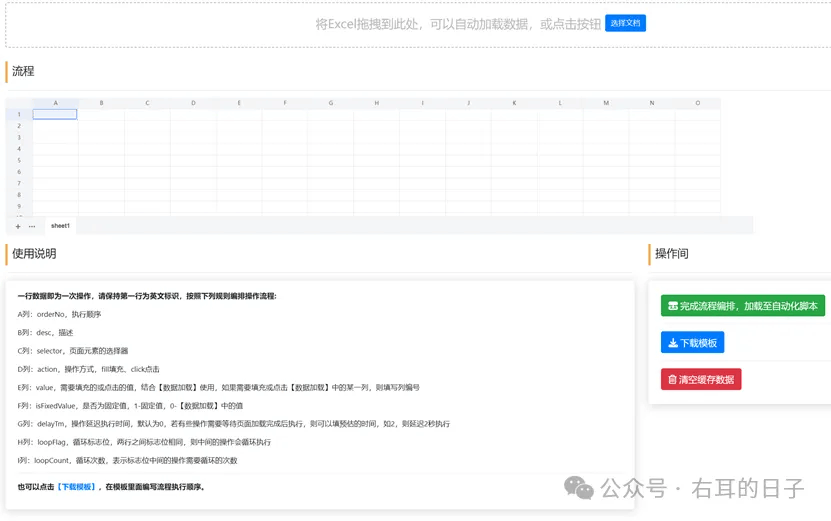
Task: Select cell C3 in the grid
Action: [147, 137]
